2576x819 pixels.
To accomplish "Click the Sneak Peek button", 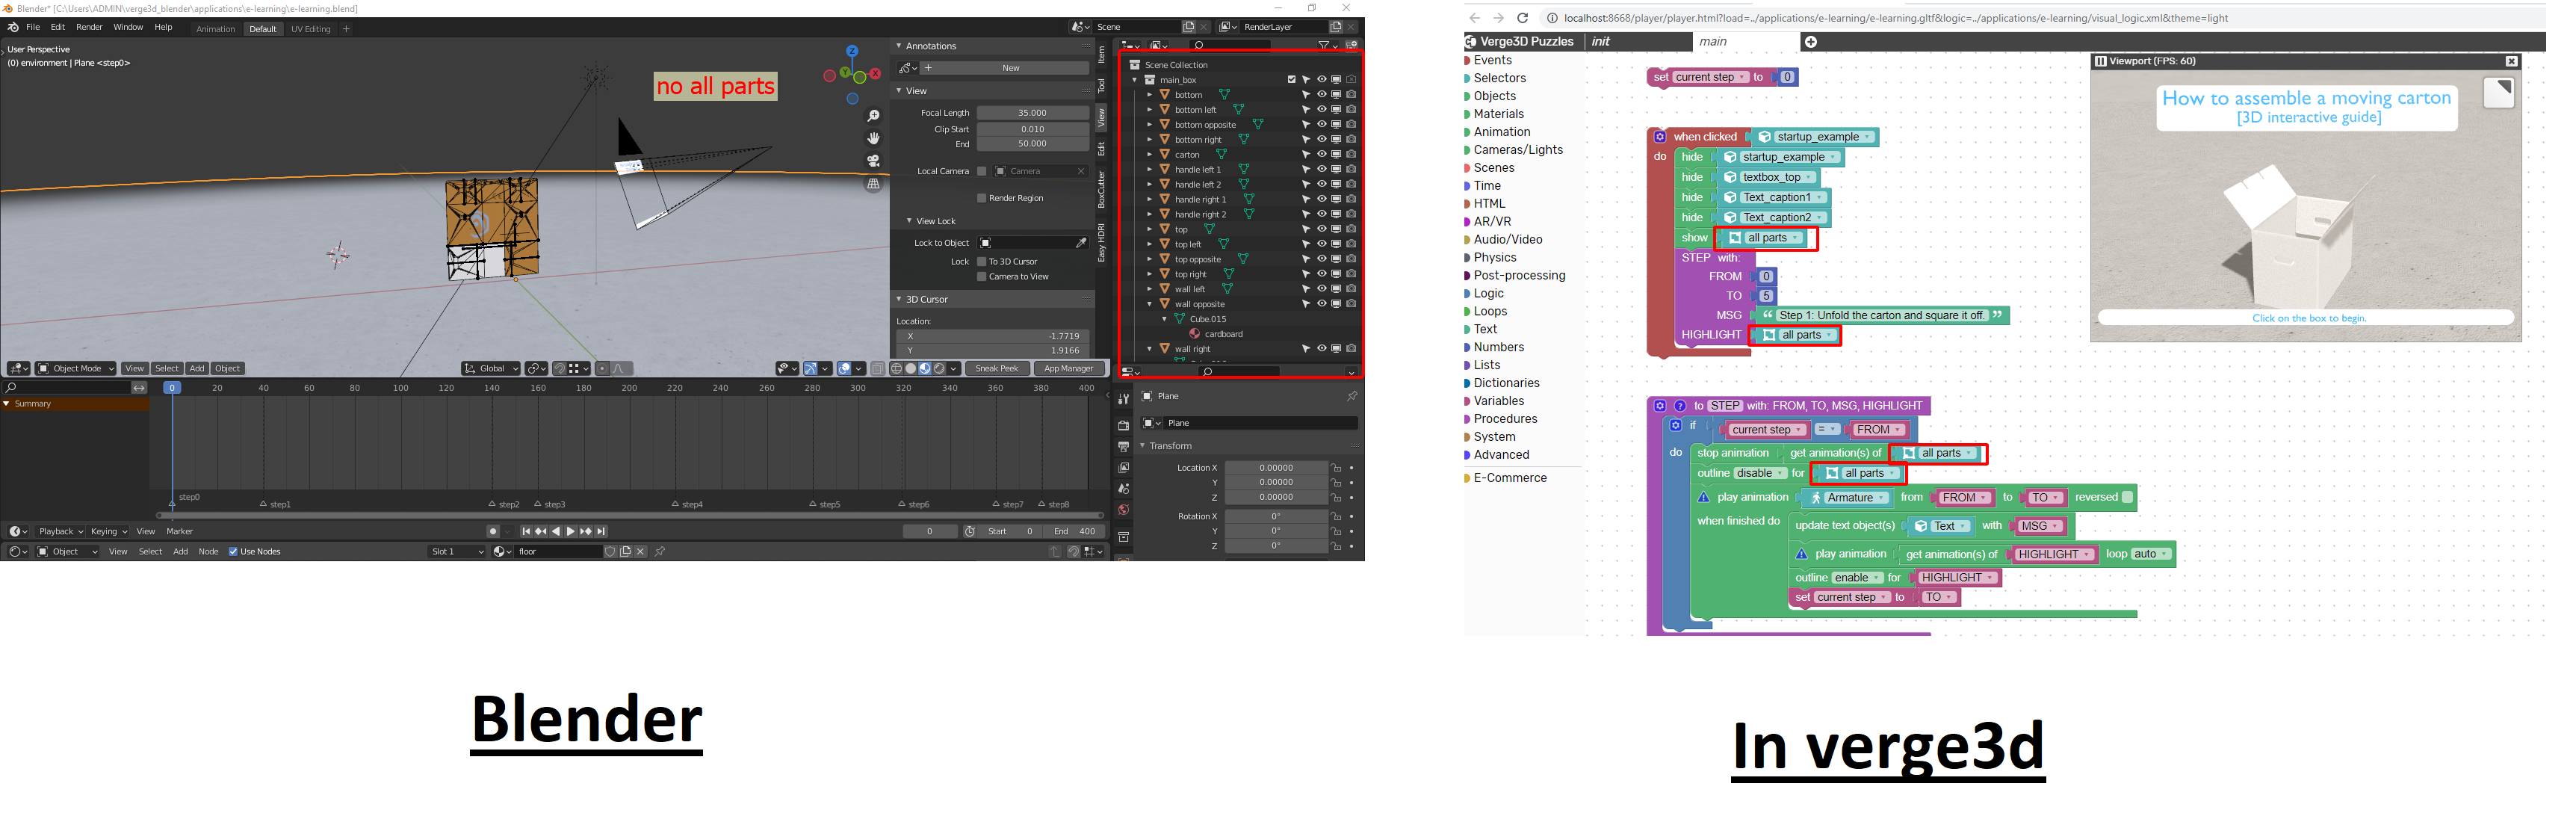I will click(997, 369).
